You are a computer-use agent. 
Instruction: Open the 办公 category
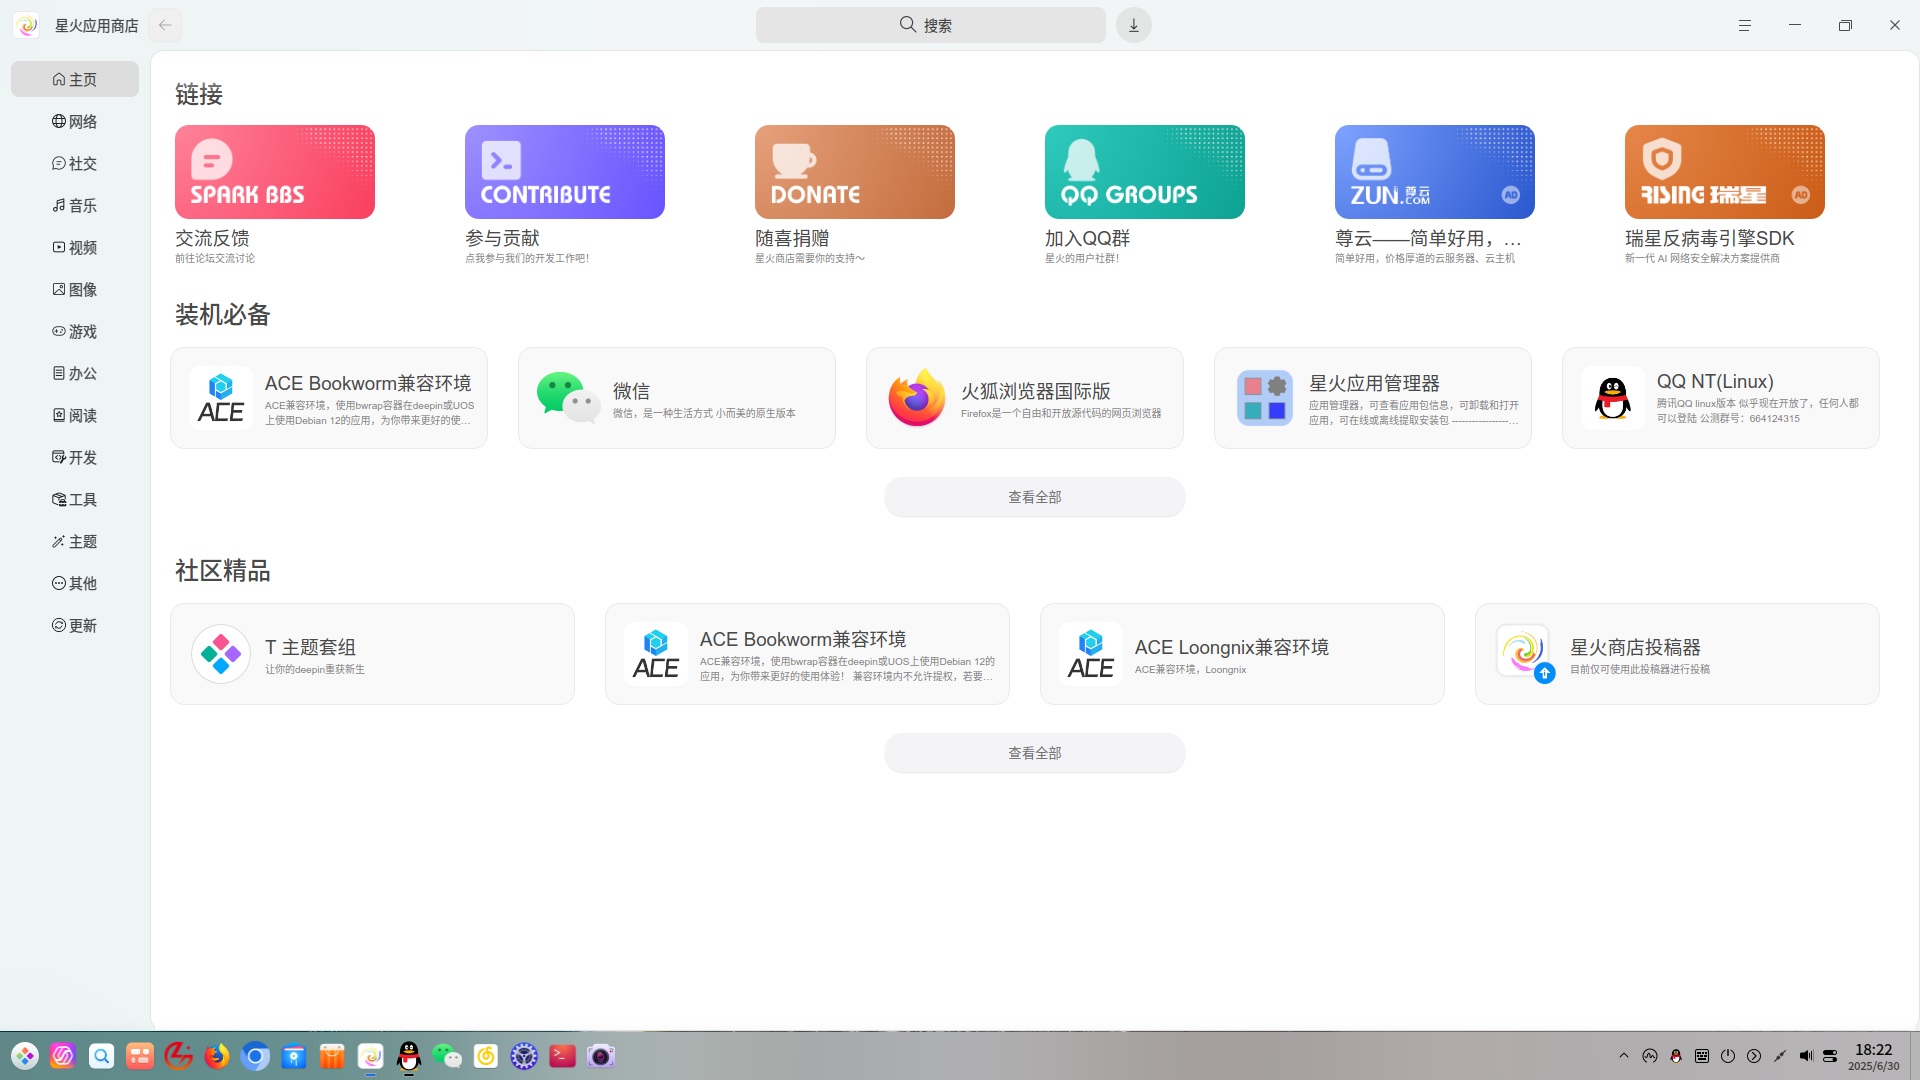[75, 373]
